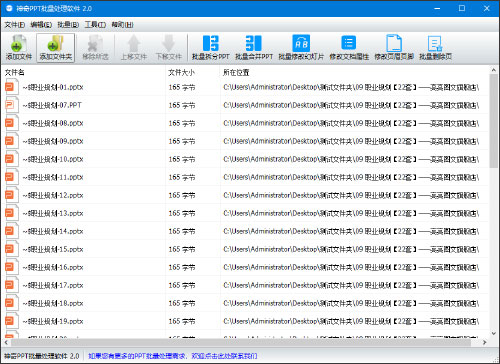
Task: Click the file icon beside 职业规划-08.pptx
Action: tap(11, 123)
